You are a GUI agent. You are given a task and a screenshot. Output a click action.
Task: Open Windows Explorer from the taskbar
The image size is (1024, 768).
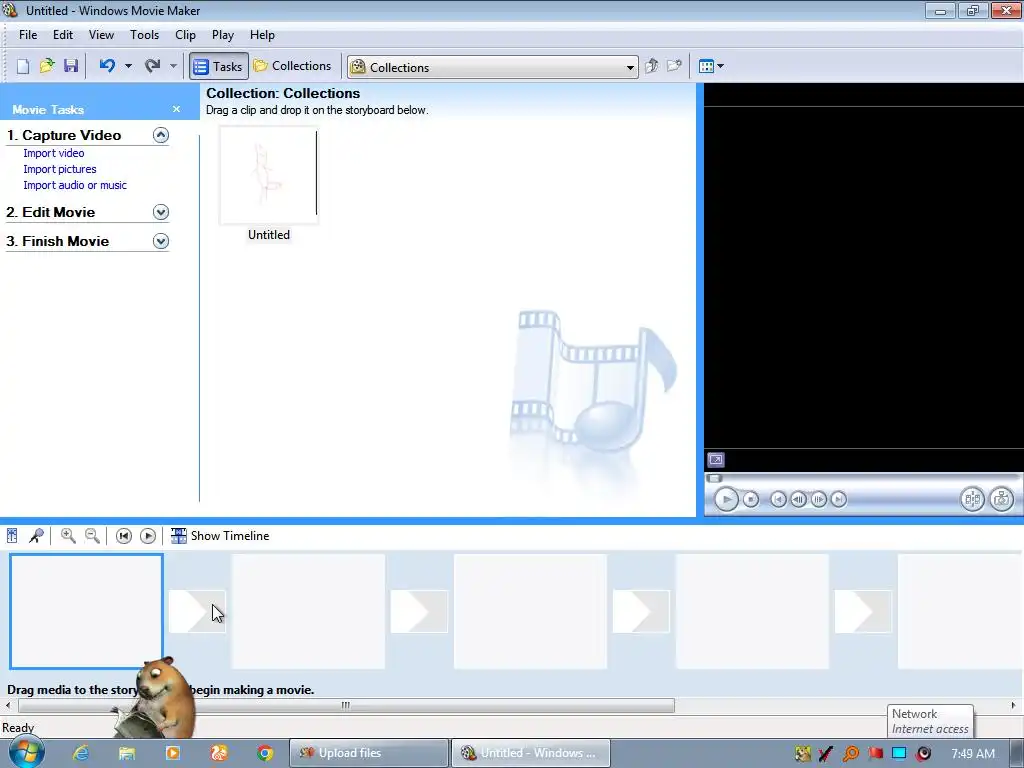[127, 753]
